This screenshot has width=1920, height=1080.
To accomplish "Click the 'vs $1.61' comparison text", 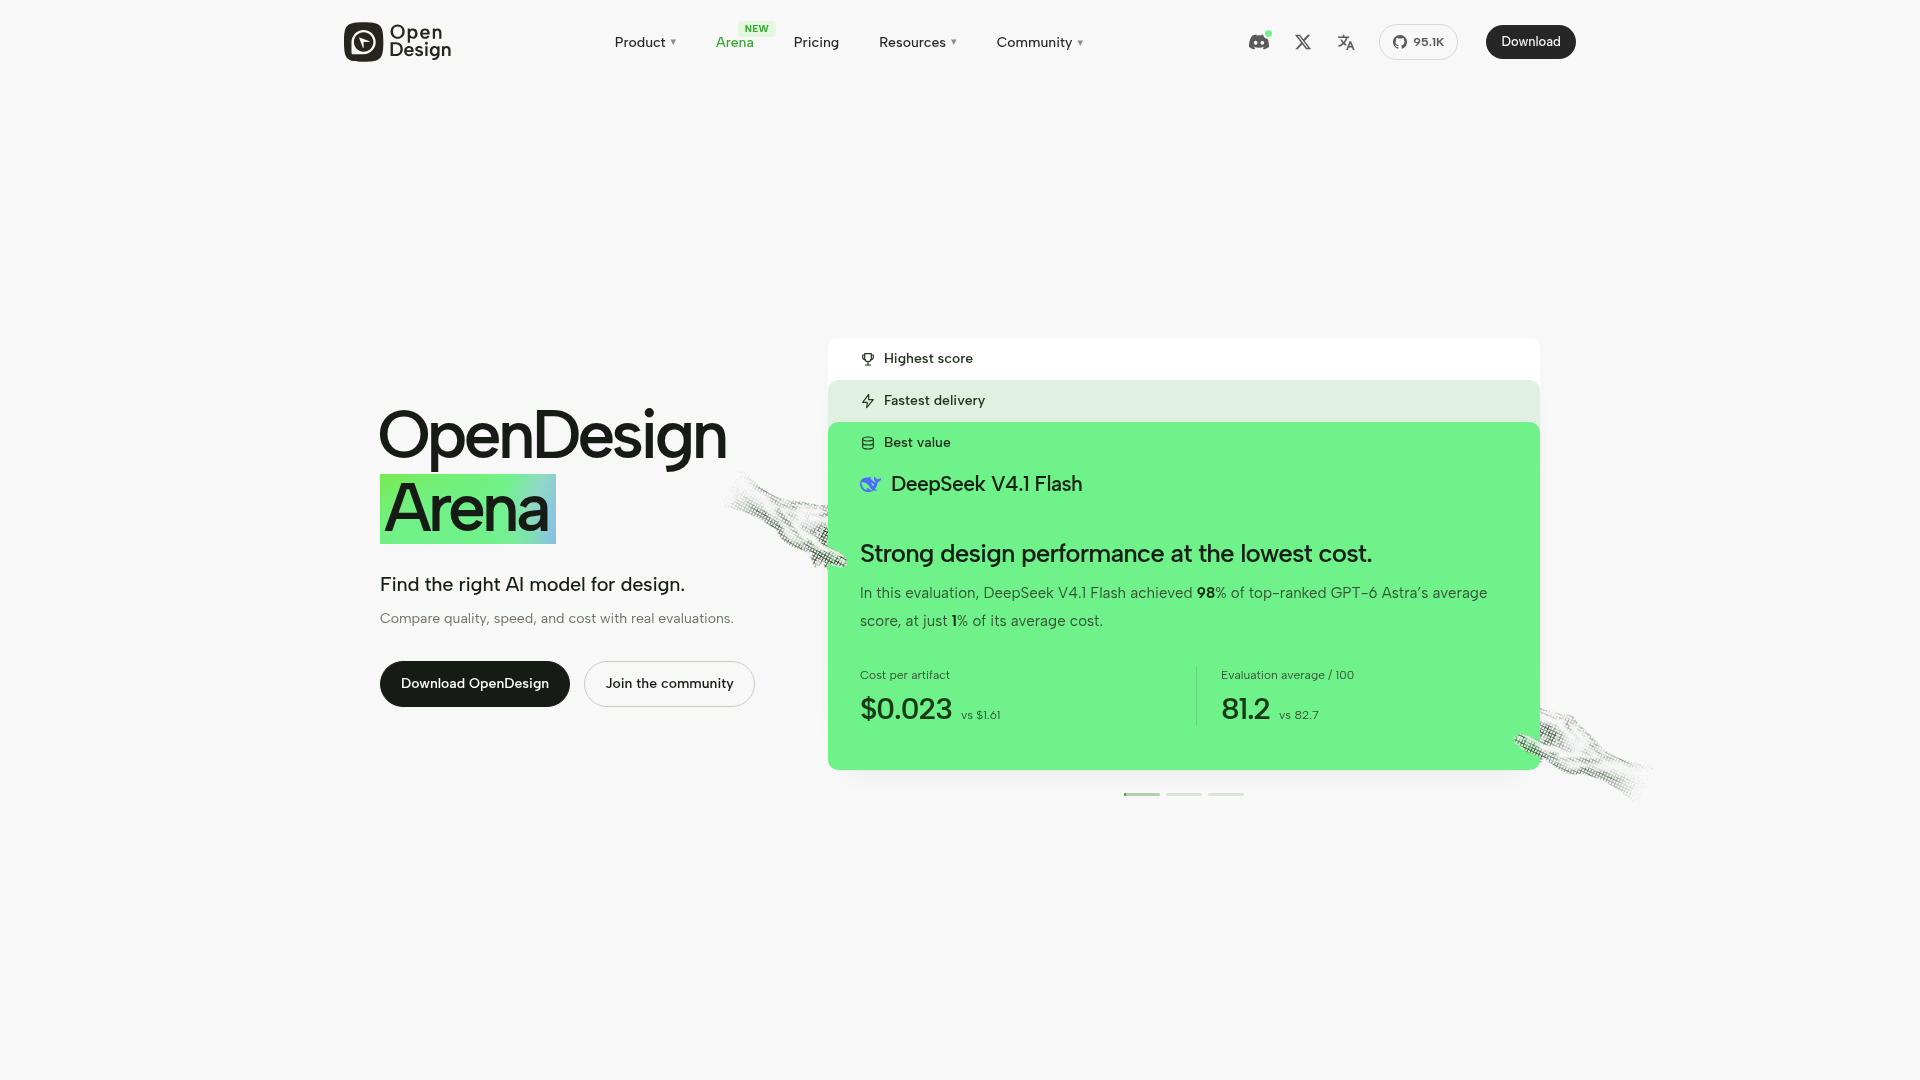I will [x=980, y=716].
